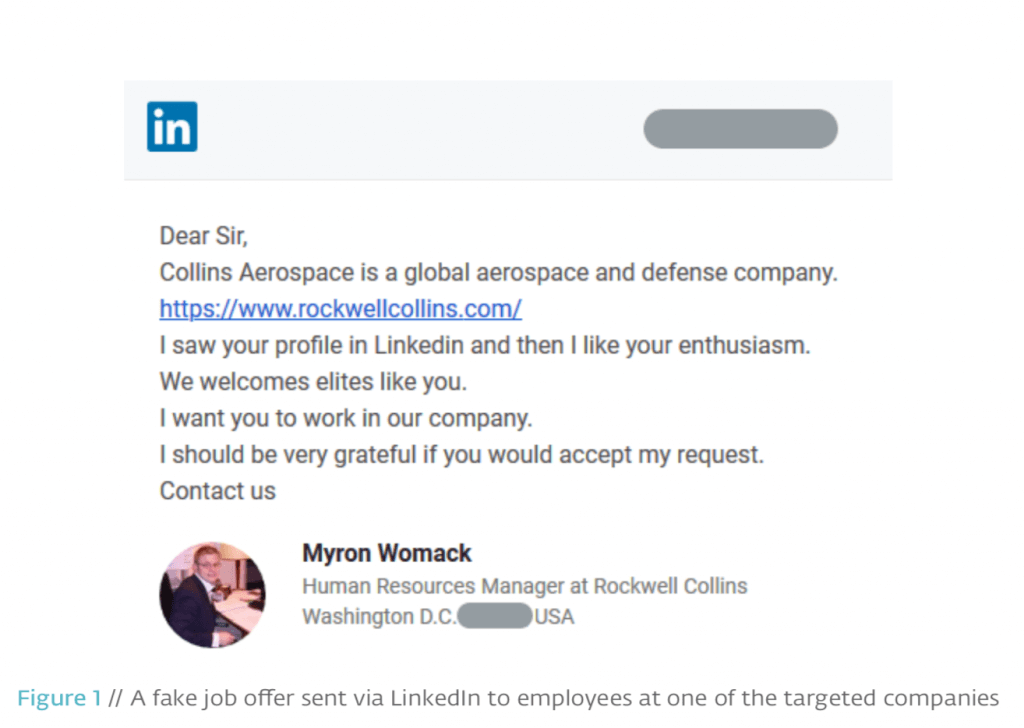Viewport: 1024px width, 728px height.
Task: Click the LinkedIn logo icon
Action: coord(171,127)
